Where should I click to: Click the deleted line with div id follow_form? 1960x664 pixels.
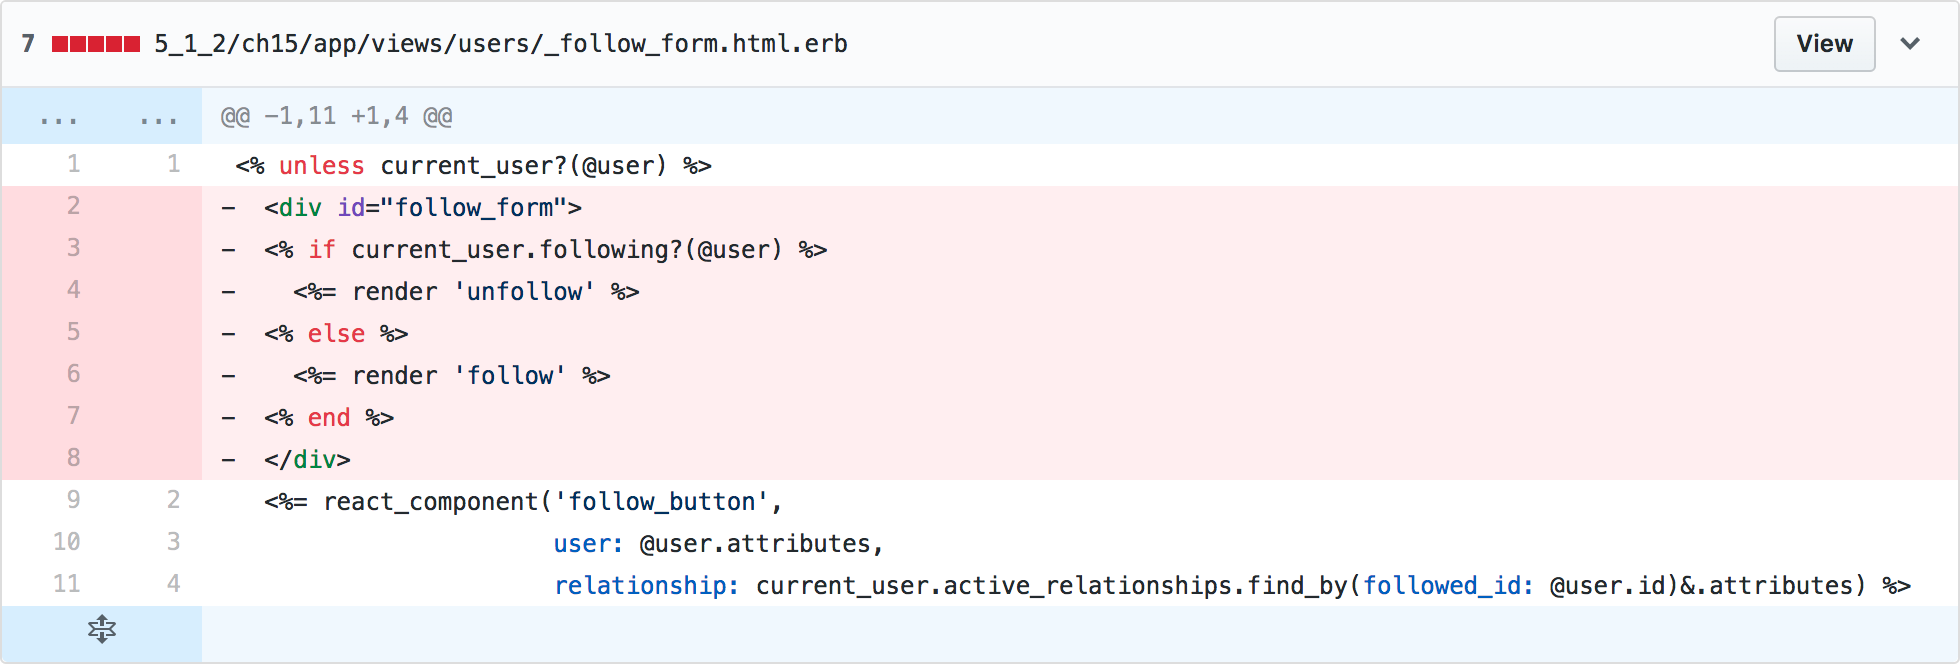pyautogui.click(x=1080, y=207)
